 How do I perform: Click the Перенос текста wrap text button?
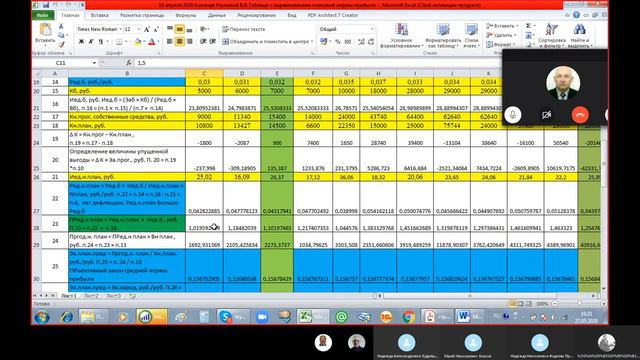[244, 29]
